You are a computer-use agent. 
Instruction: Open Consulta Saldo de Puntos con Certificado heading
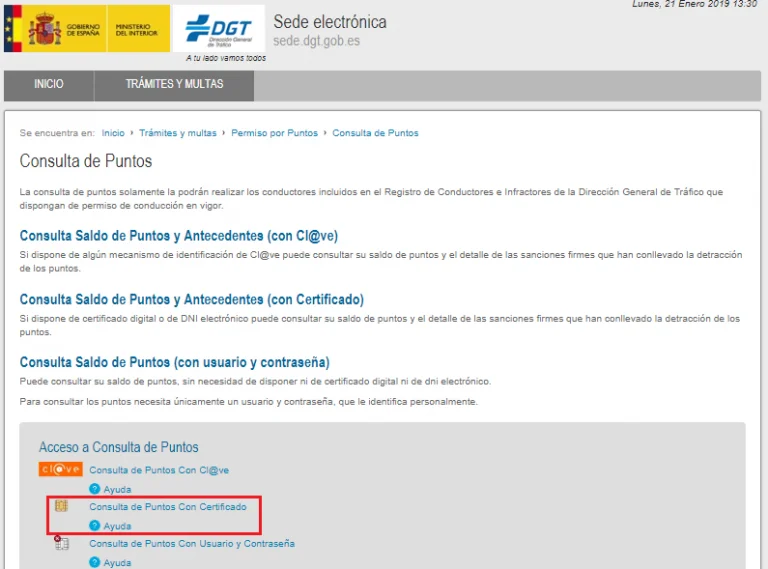pyautogui.click(x=192, y=300)
